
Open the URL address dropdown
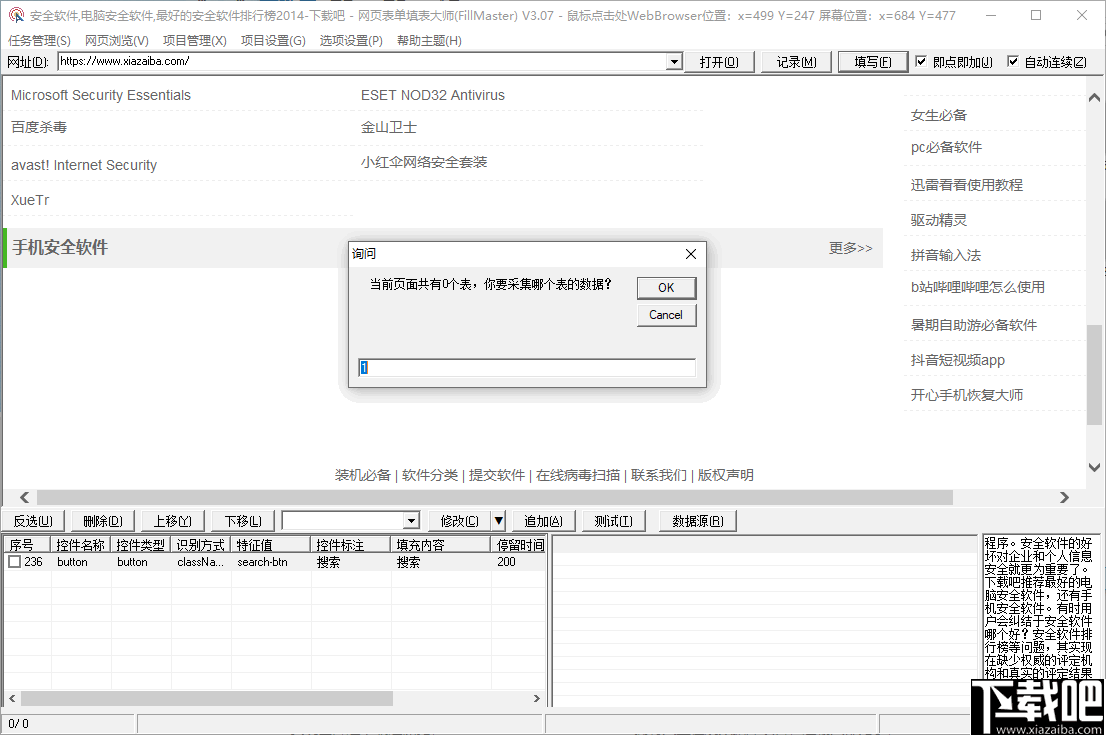pyautogui.click(x=673, y=61)
